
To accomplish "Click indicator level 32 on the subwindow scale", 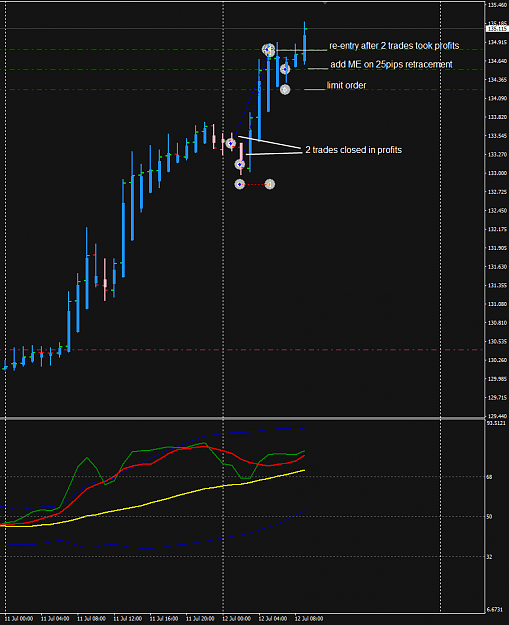I will click(489, 556).
